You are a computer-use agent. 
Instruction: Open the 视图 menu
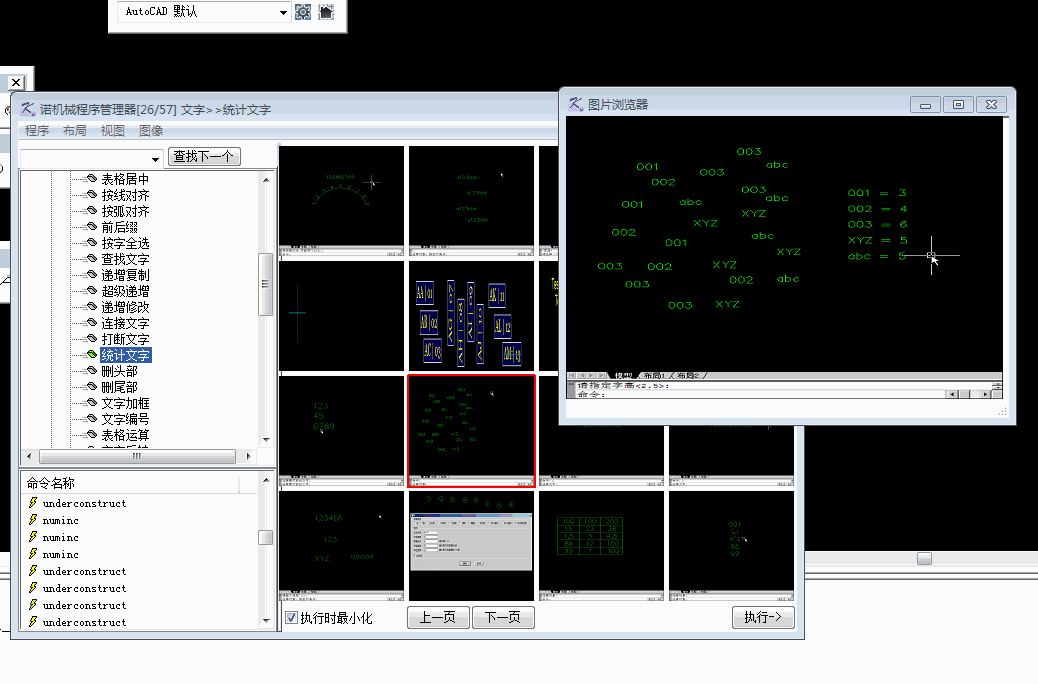click(x=113, y=130)
